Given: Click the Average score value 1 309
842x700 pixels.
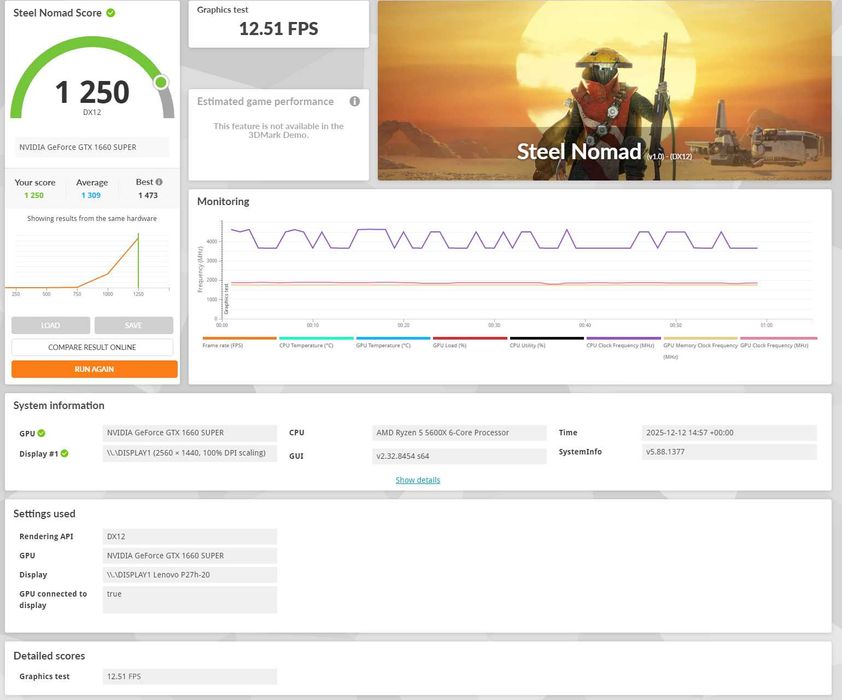Looking at the screenshot, I should pos(91,195).
